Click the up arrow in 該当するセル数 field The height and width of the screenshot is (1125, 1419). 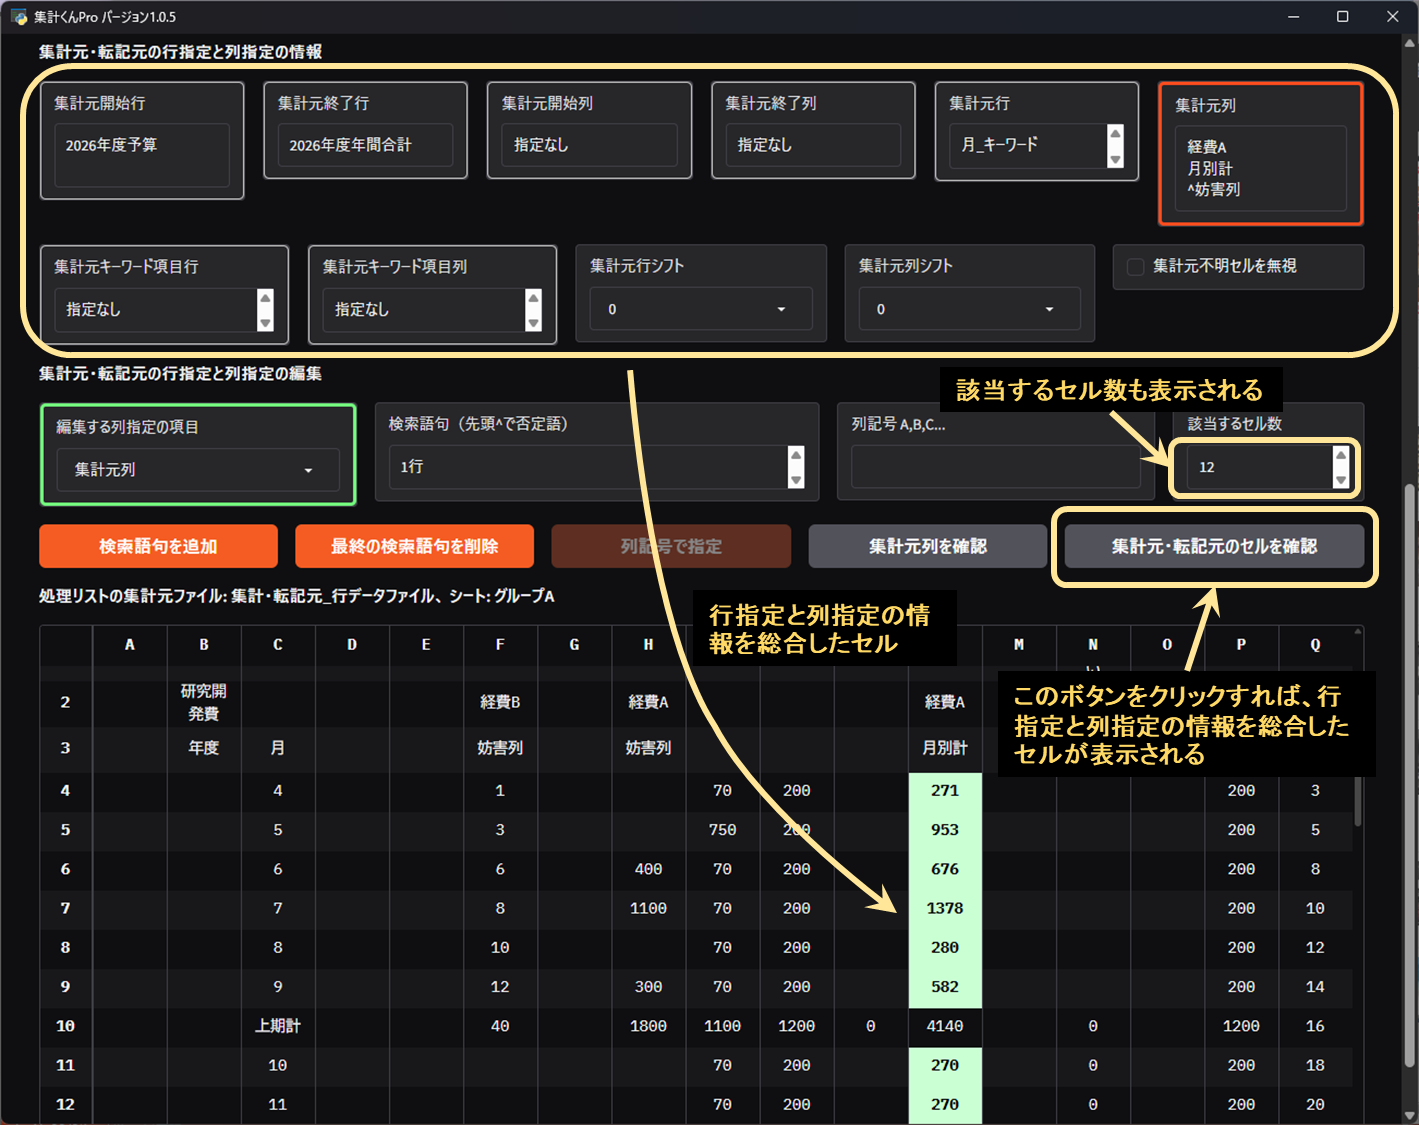click(1341, 455)
